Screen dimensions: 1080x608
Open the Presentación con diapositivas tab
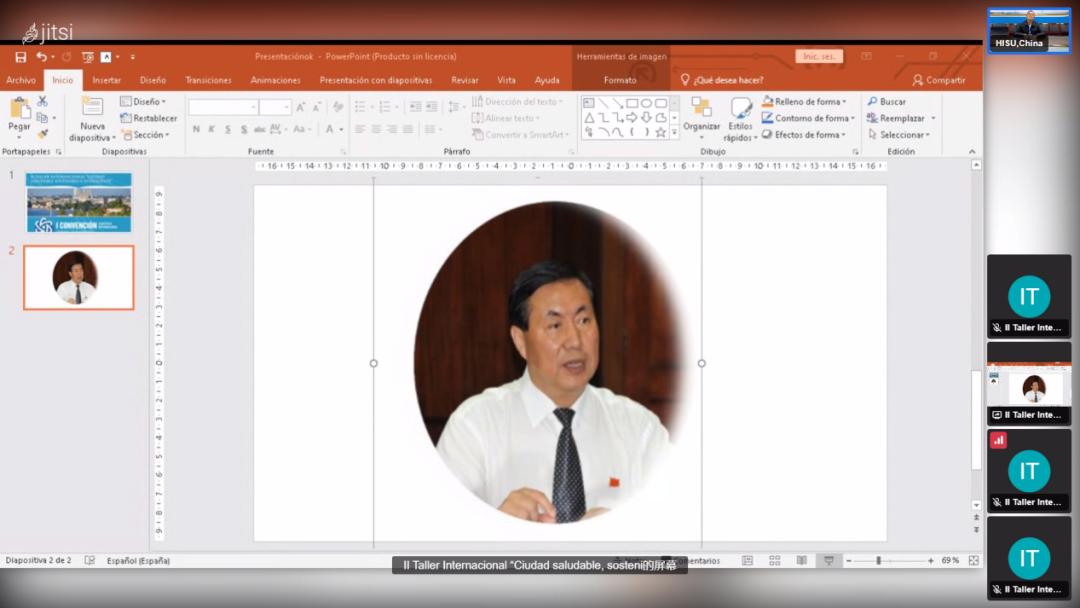(x=376, y=81)
